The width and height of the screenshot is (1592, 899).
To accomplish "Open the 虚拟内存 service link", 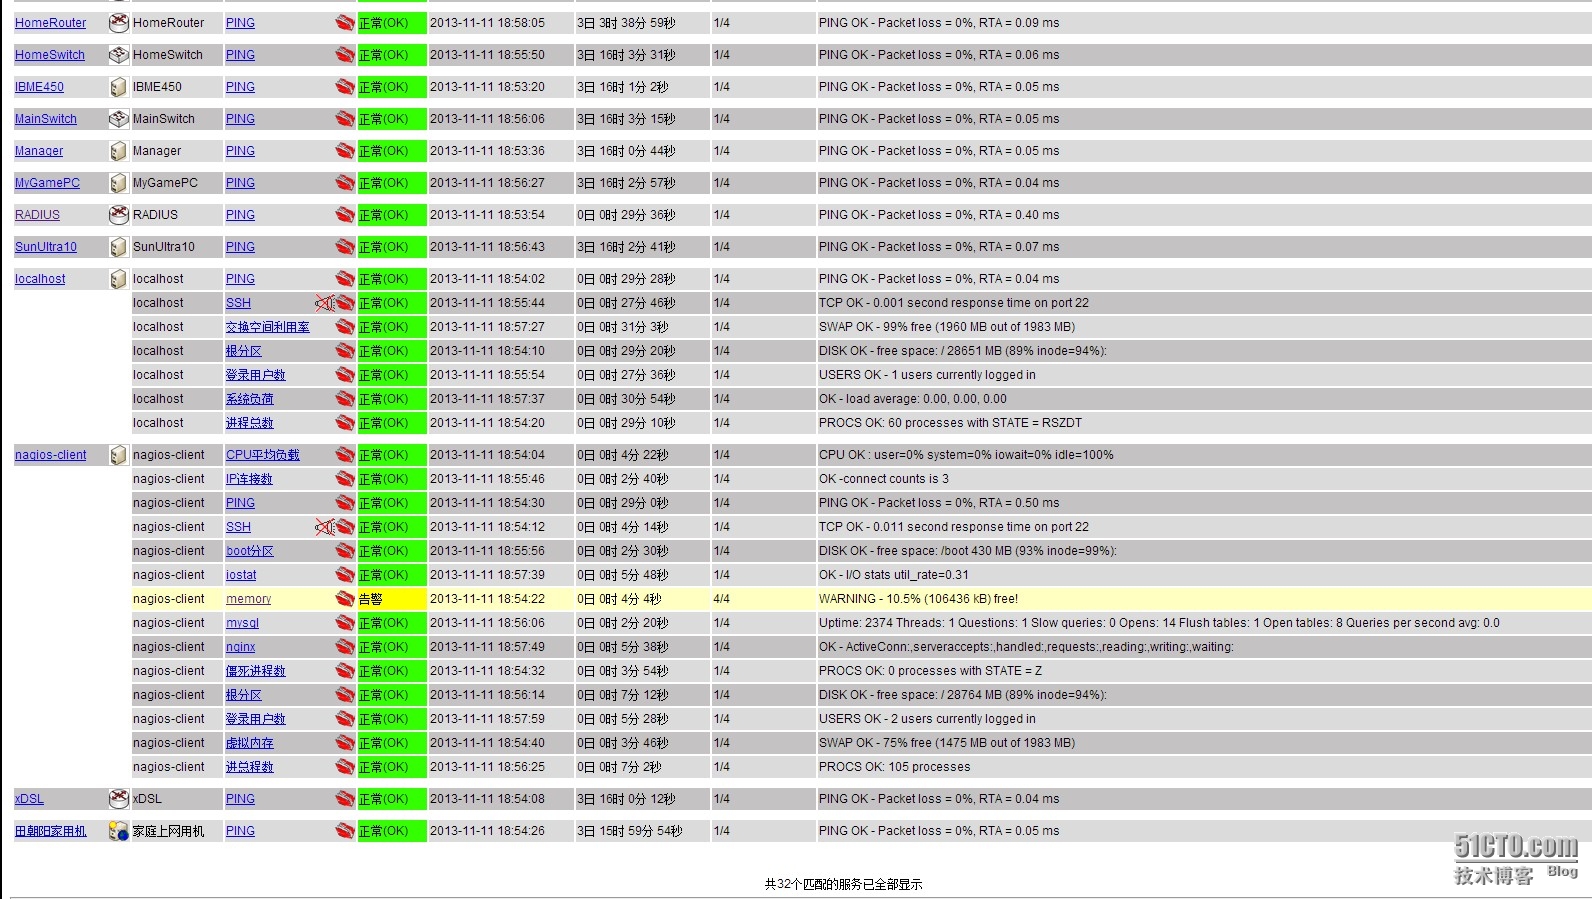I will (250, 743).
